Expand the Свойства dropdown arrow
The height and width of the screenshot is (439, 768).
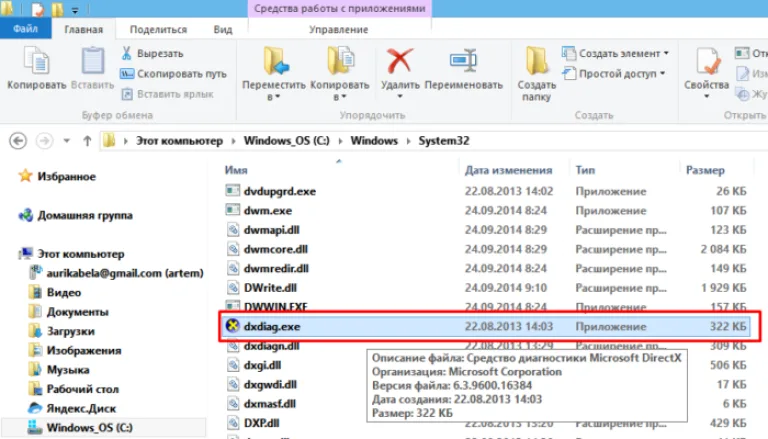pyautogui.click(x=706, y=97)
